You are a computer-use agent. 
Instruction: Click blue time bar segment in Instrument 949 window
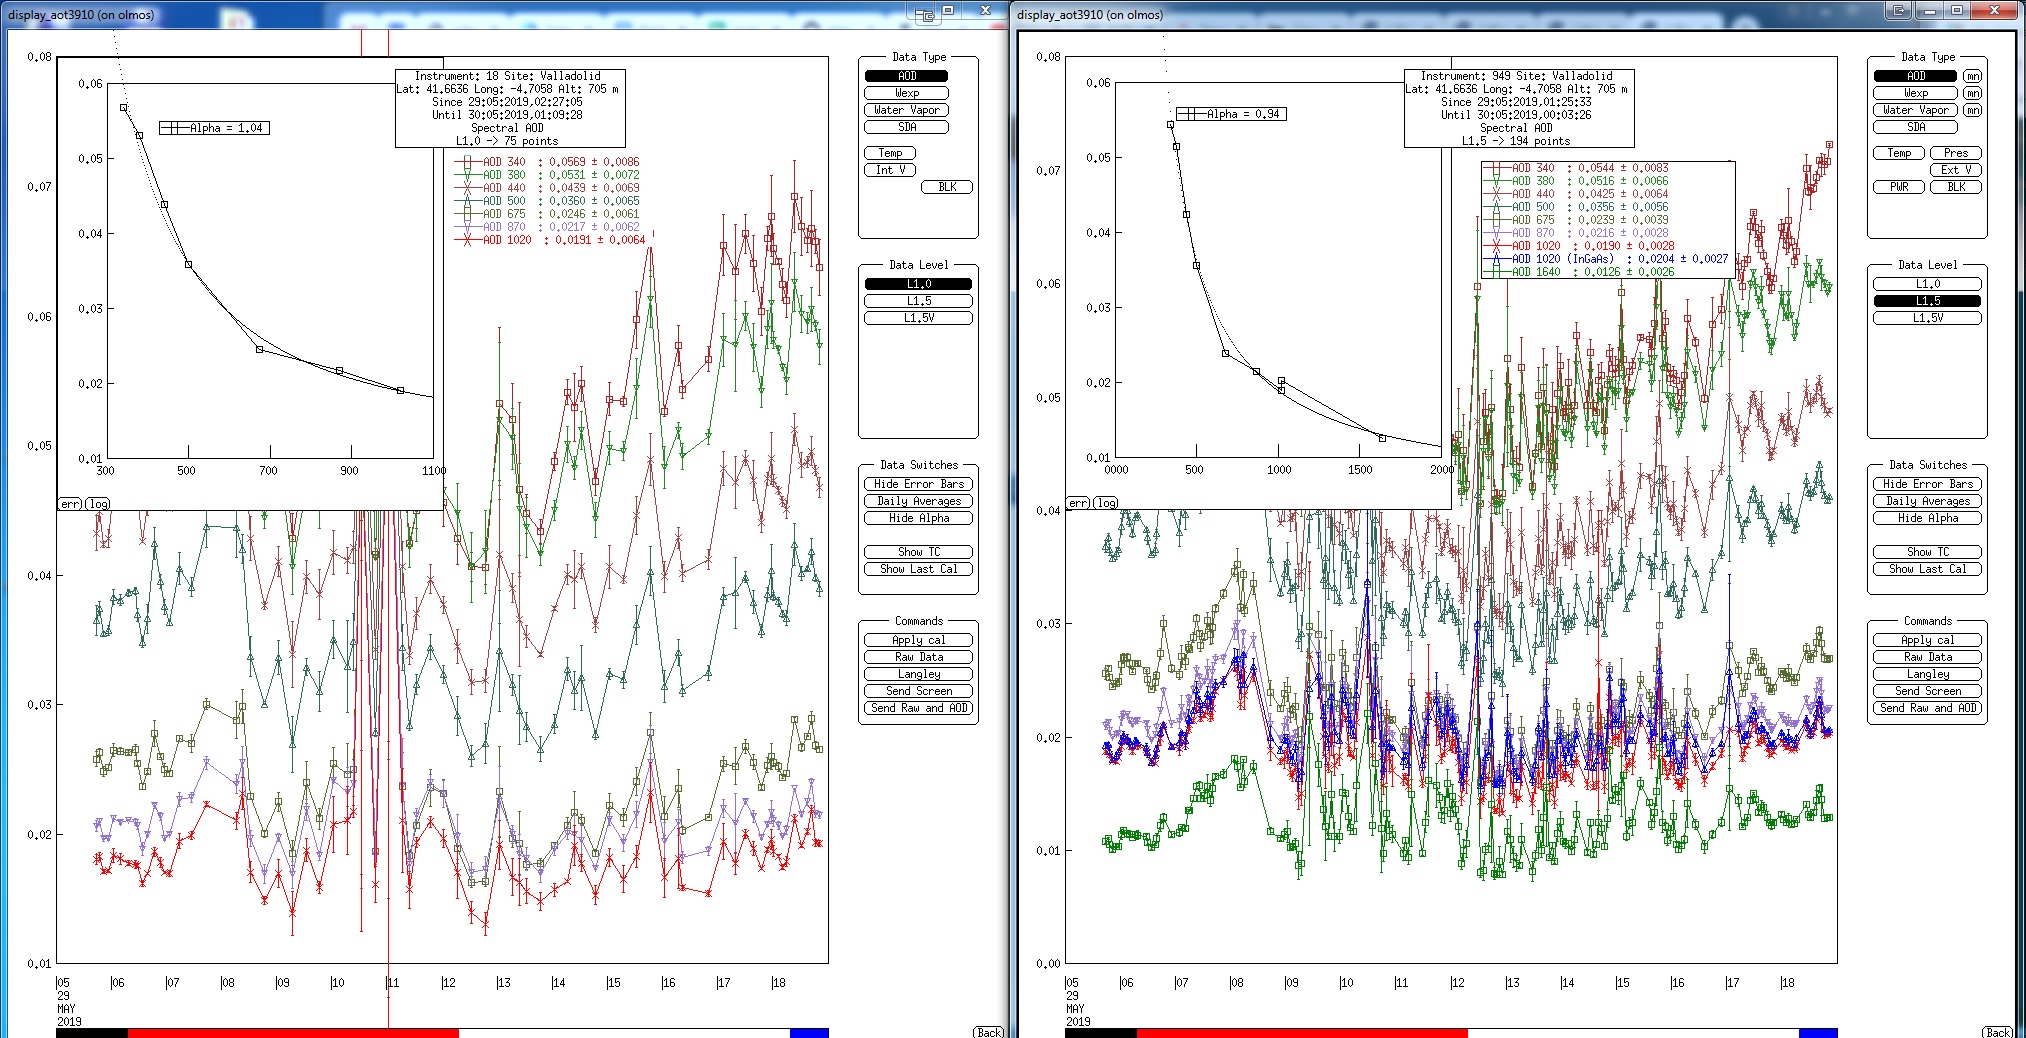[1818, 1033]
